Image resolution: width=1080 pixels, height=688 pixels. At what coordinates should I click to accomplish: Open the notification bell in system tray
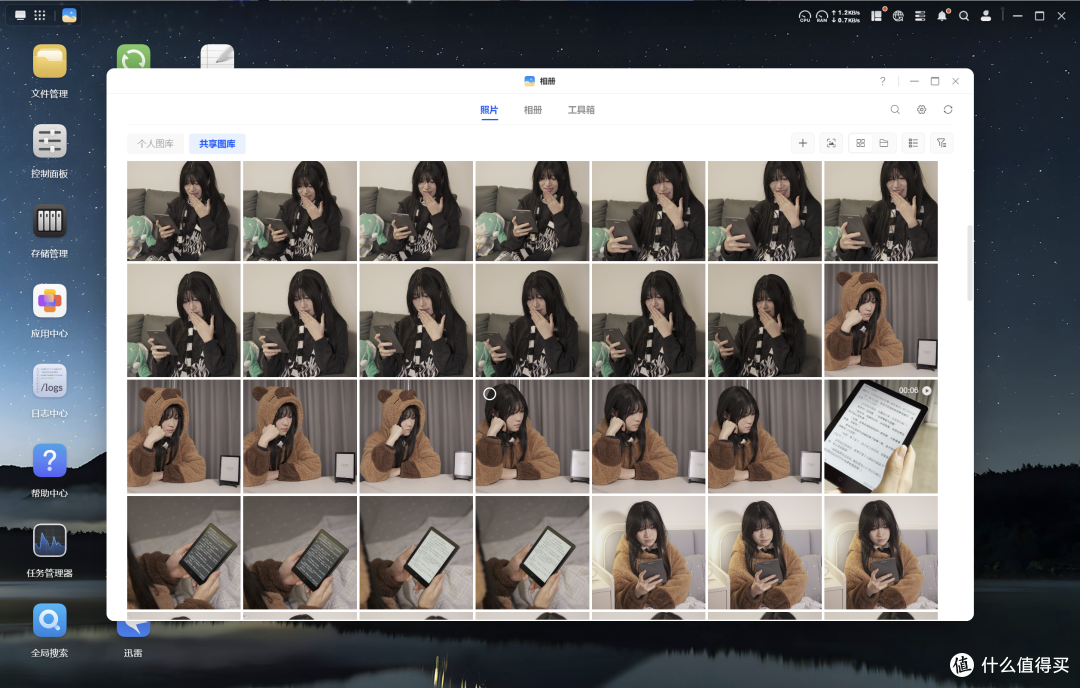pos(942,15)
